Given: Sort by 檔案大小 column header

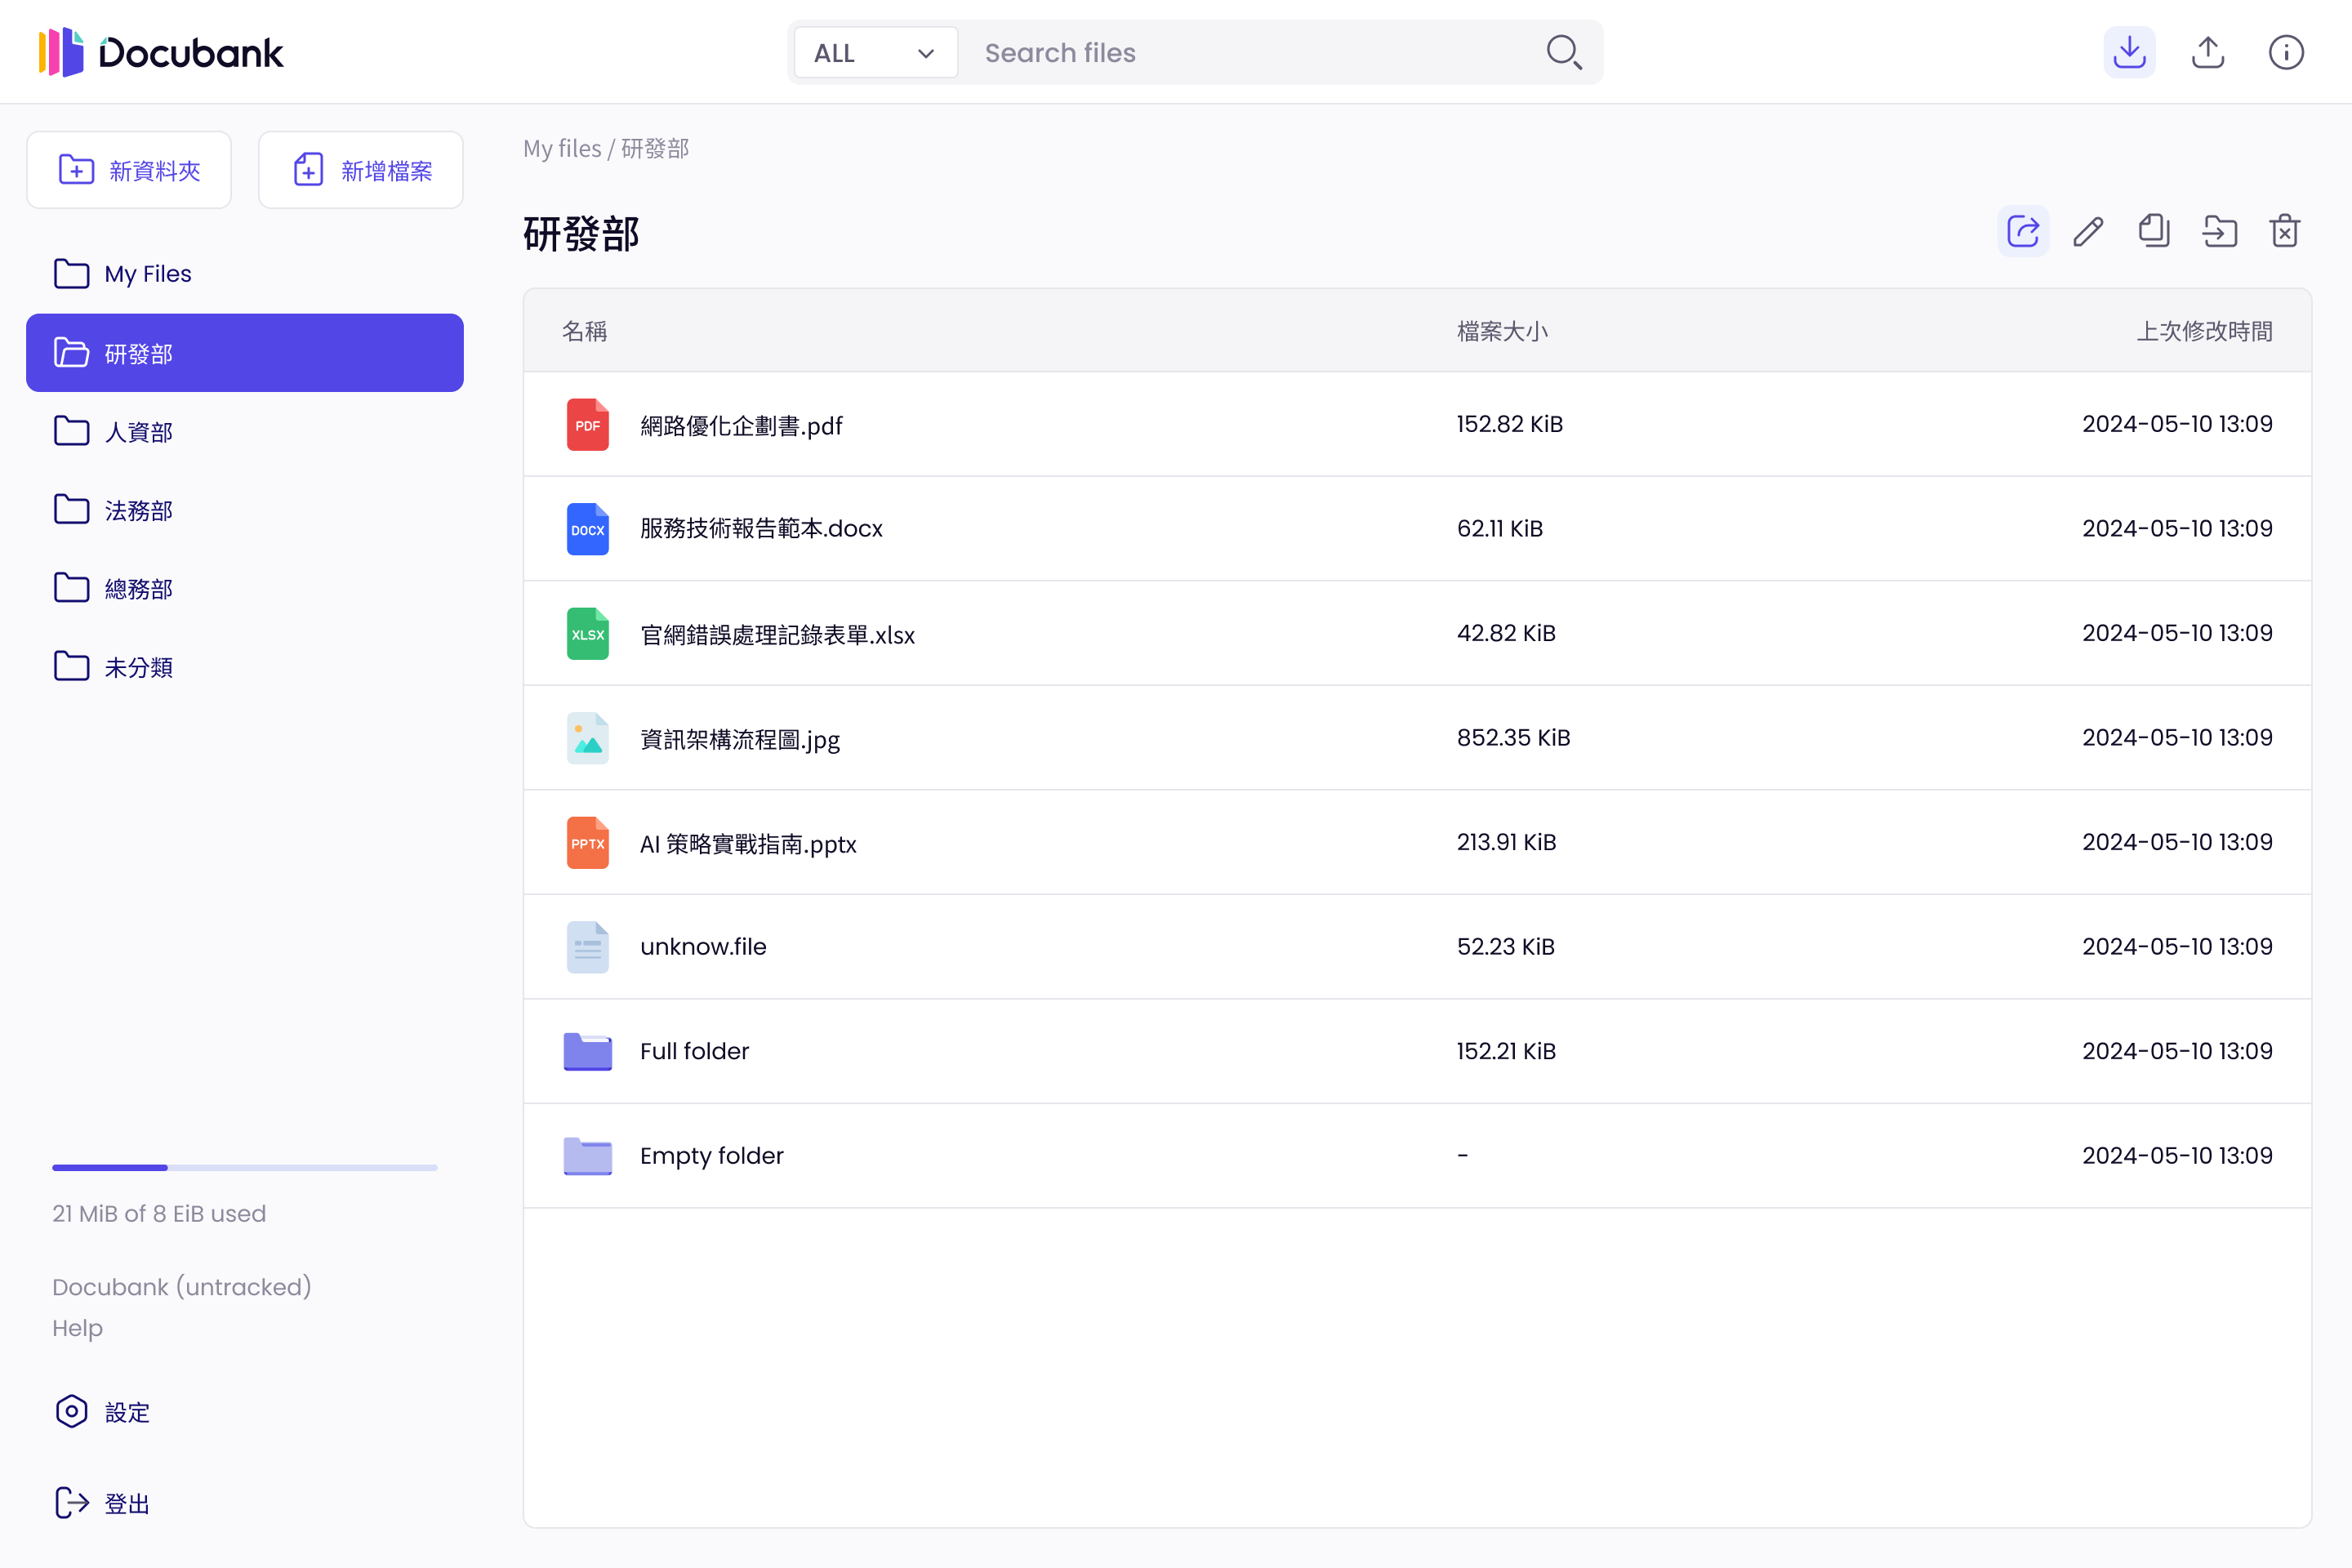Looking at the screenshot, I should pyautogui.click(x=1502, y=331).
